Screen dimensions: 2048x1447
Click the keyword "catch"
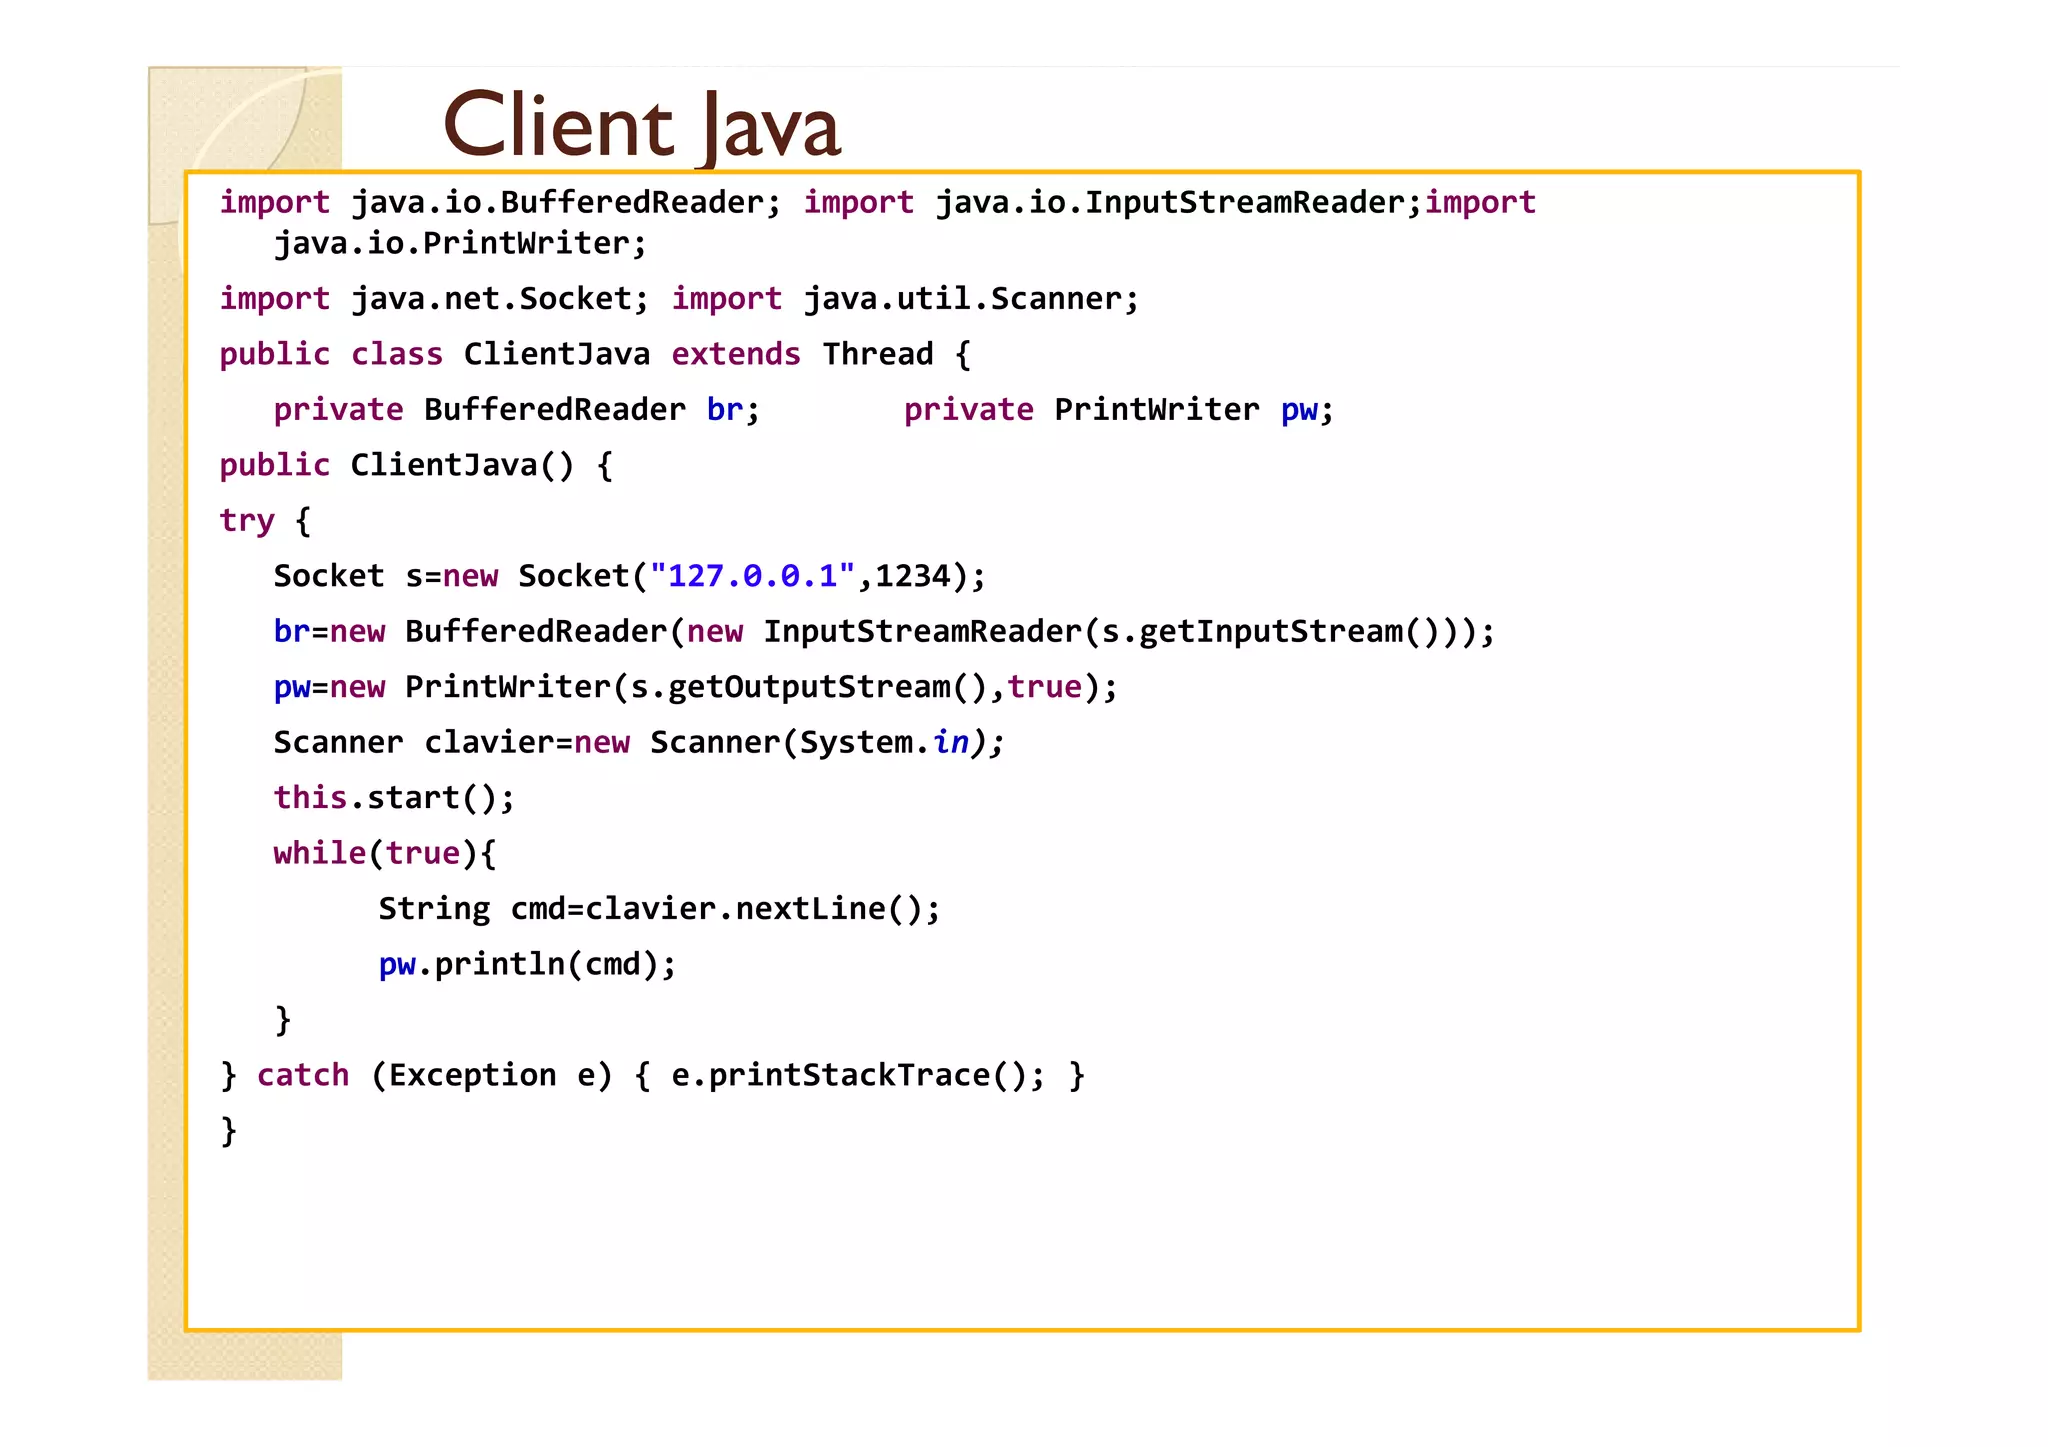303,1075
